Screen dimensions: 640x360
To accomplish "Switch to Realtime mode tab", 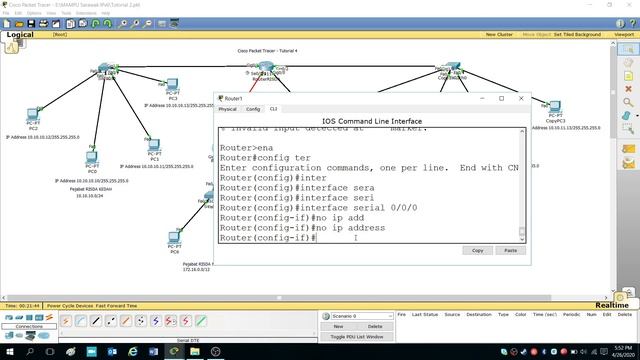I will pos(611,305).
